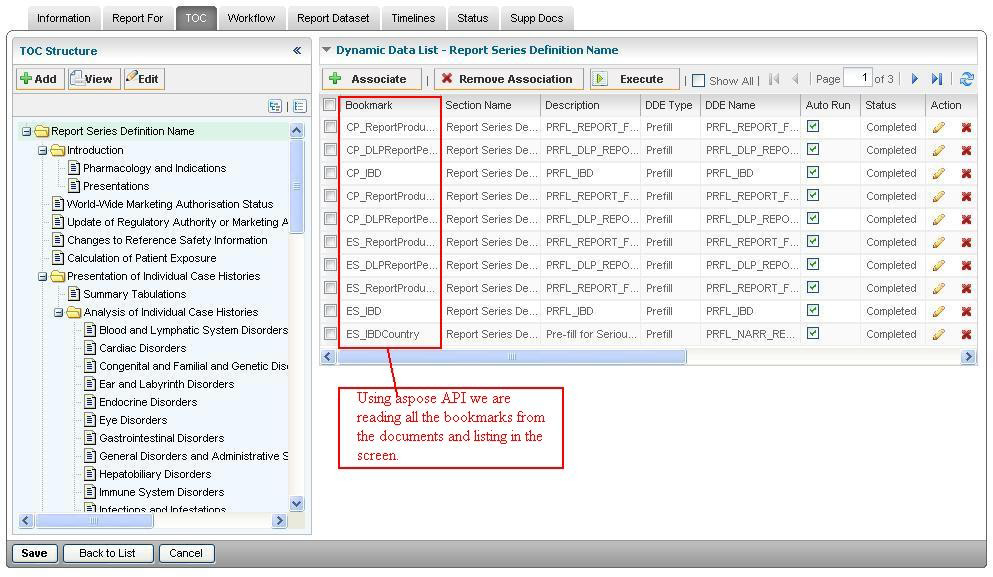Screen dimensions: 993x577
Task: Switch to the Supp Docs tab
Action: [x=536, y=18]
